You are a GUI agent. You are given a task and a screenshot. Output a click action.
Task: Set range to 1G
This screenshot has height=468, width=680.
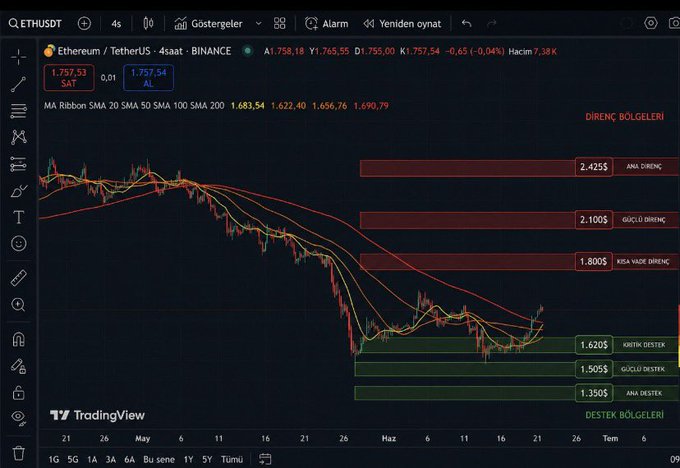[54, 459]
